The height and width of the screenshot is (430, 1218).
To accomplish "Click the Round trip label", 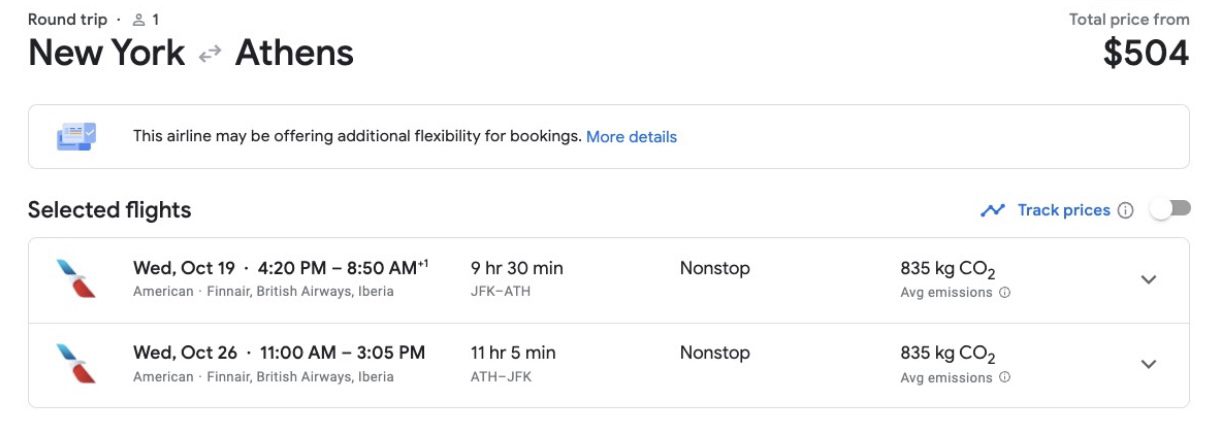I will (67, 19).
